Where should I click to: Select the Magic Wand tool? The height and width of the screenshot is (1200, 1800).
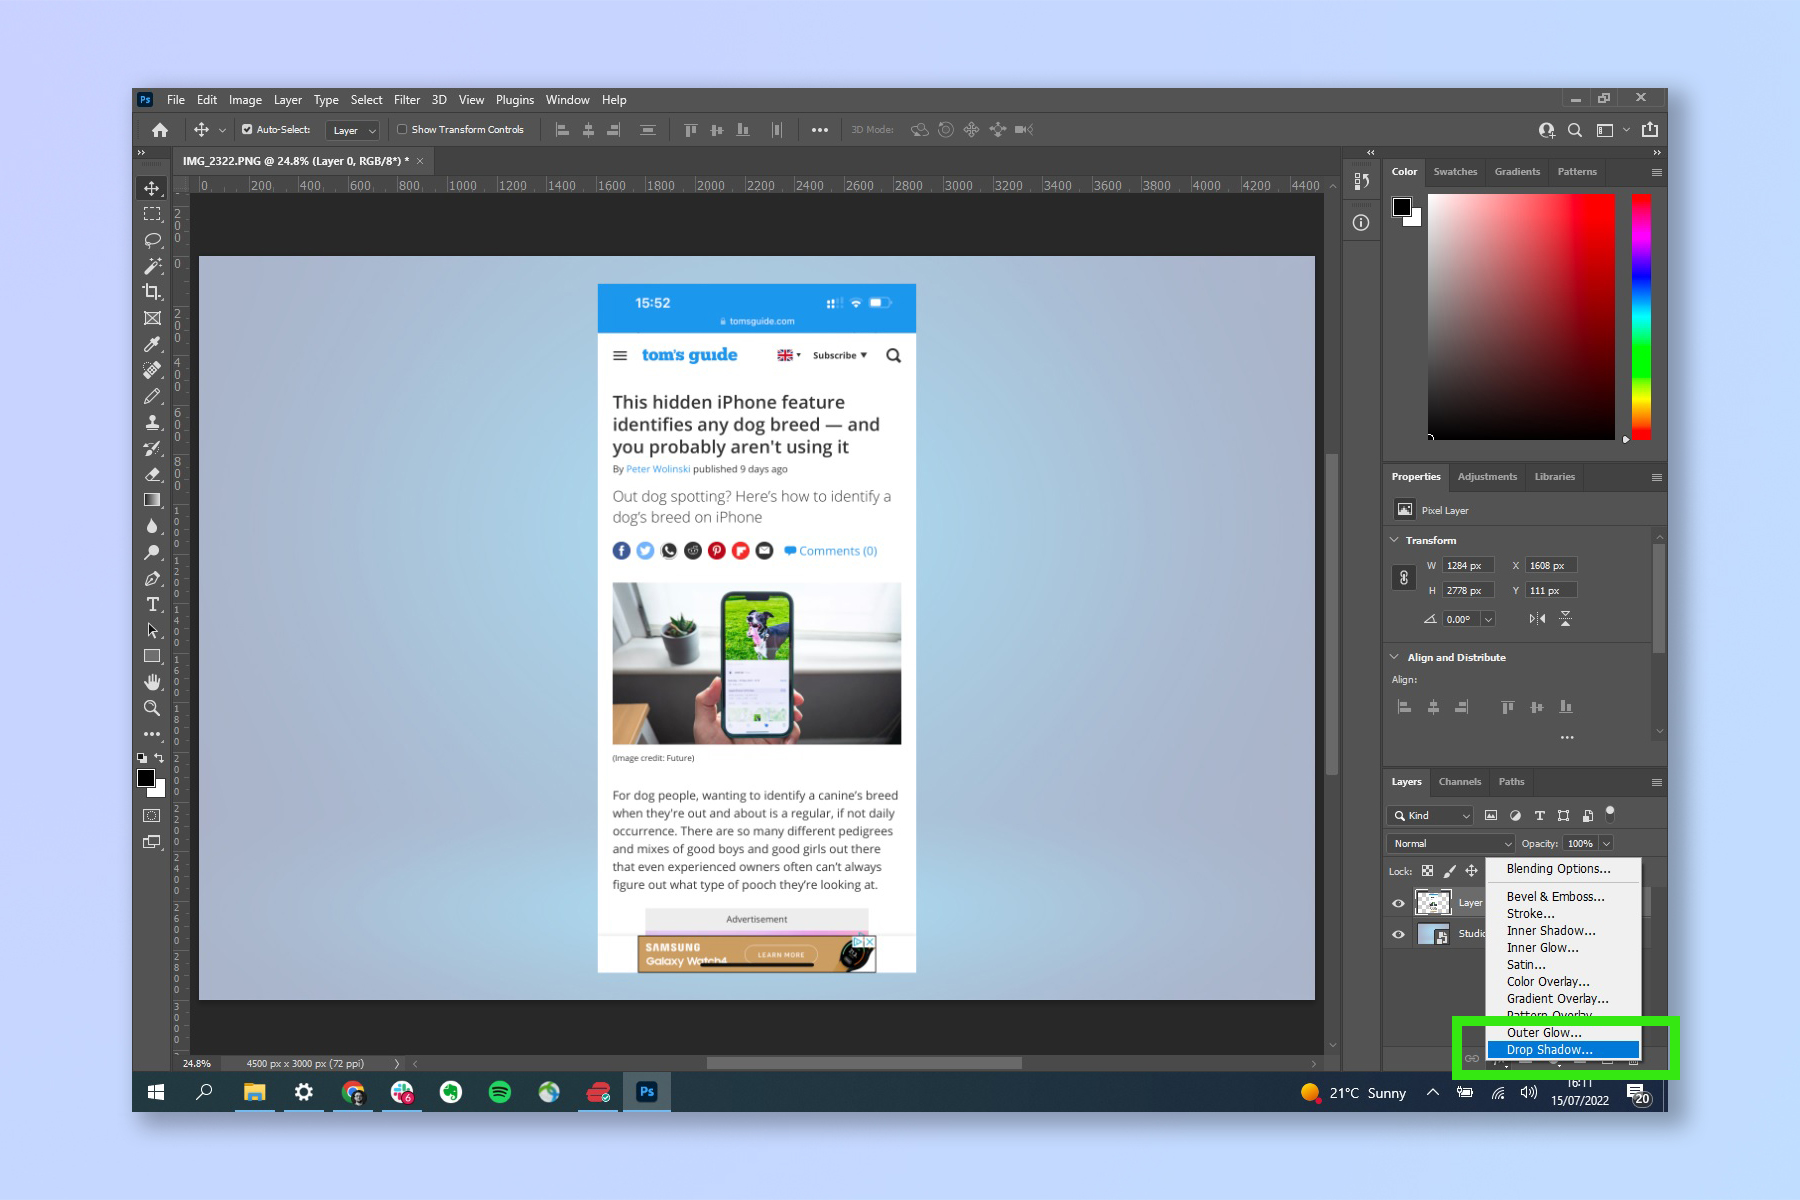point(152,266)
